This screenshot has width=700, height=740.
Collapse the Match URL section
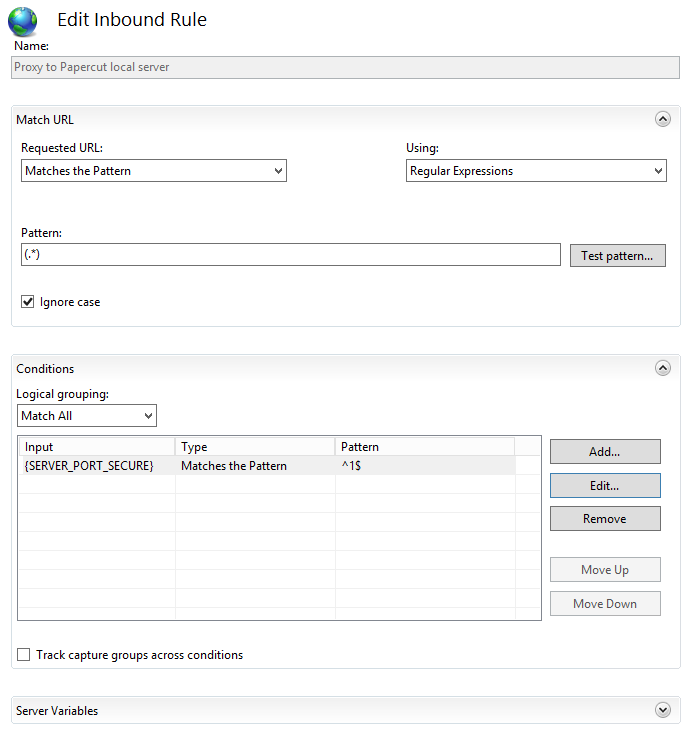click(662, 119)
